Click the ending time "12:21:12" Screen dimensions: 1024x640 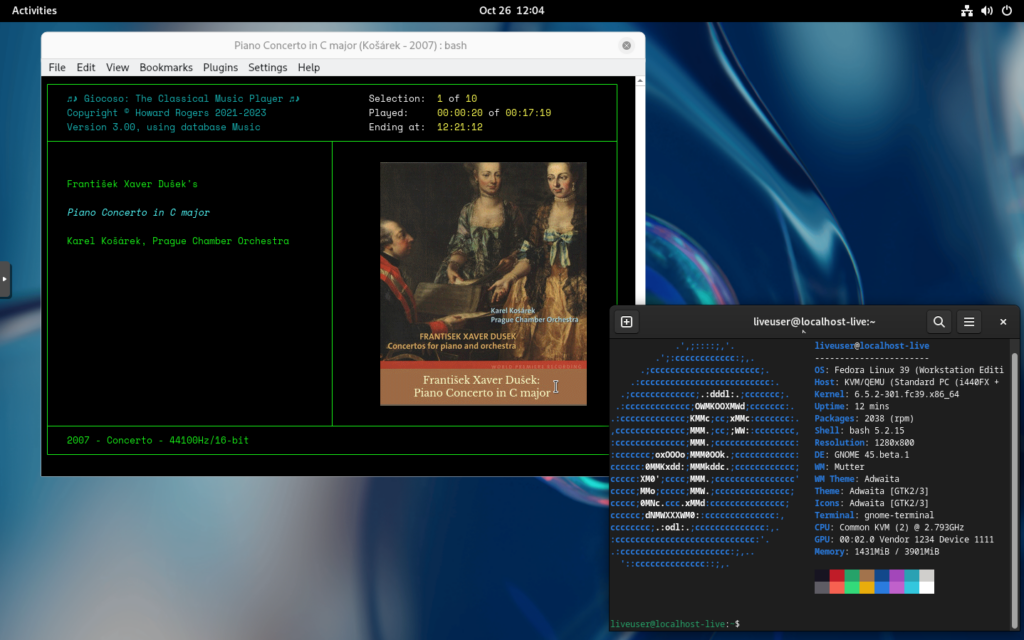pyautogui.click(x=460, y=127)
